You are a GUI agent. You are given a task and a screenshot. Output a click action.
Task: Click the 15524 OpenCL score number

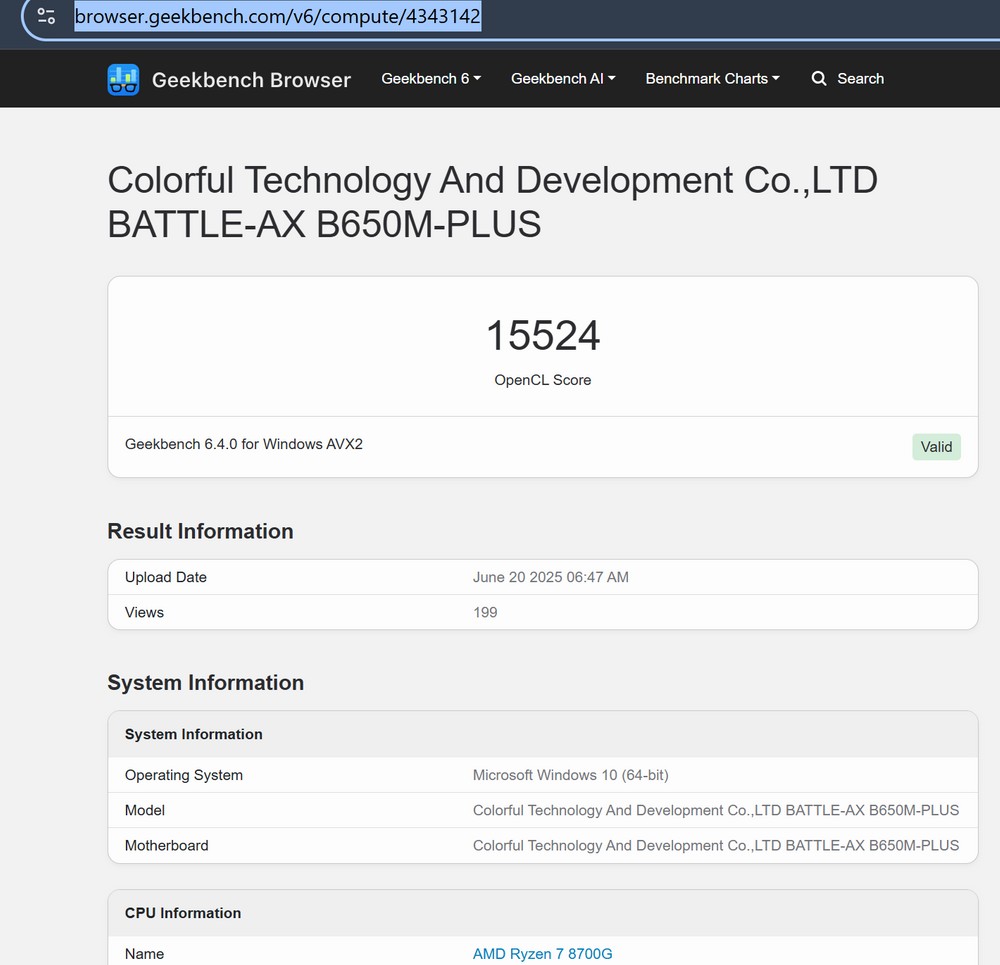click(543, 336)
